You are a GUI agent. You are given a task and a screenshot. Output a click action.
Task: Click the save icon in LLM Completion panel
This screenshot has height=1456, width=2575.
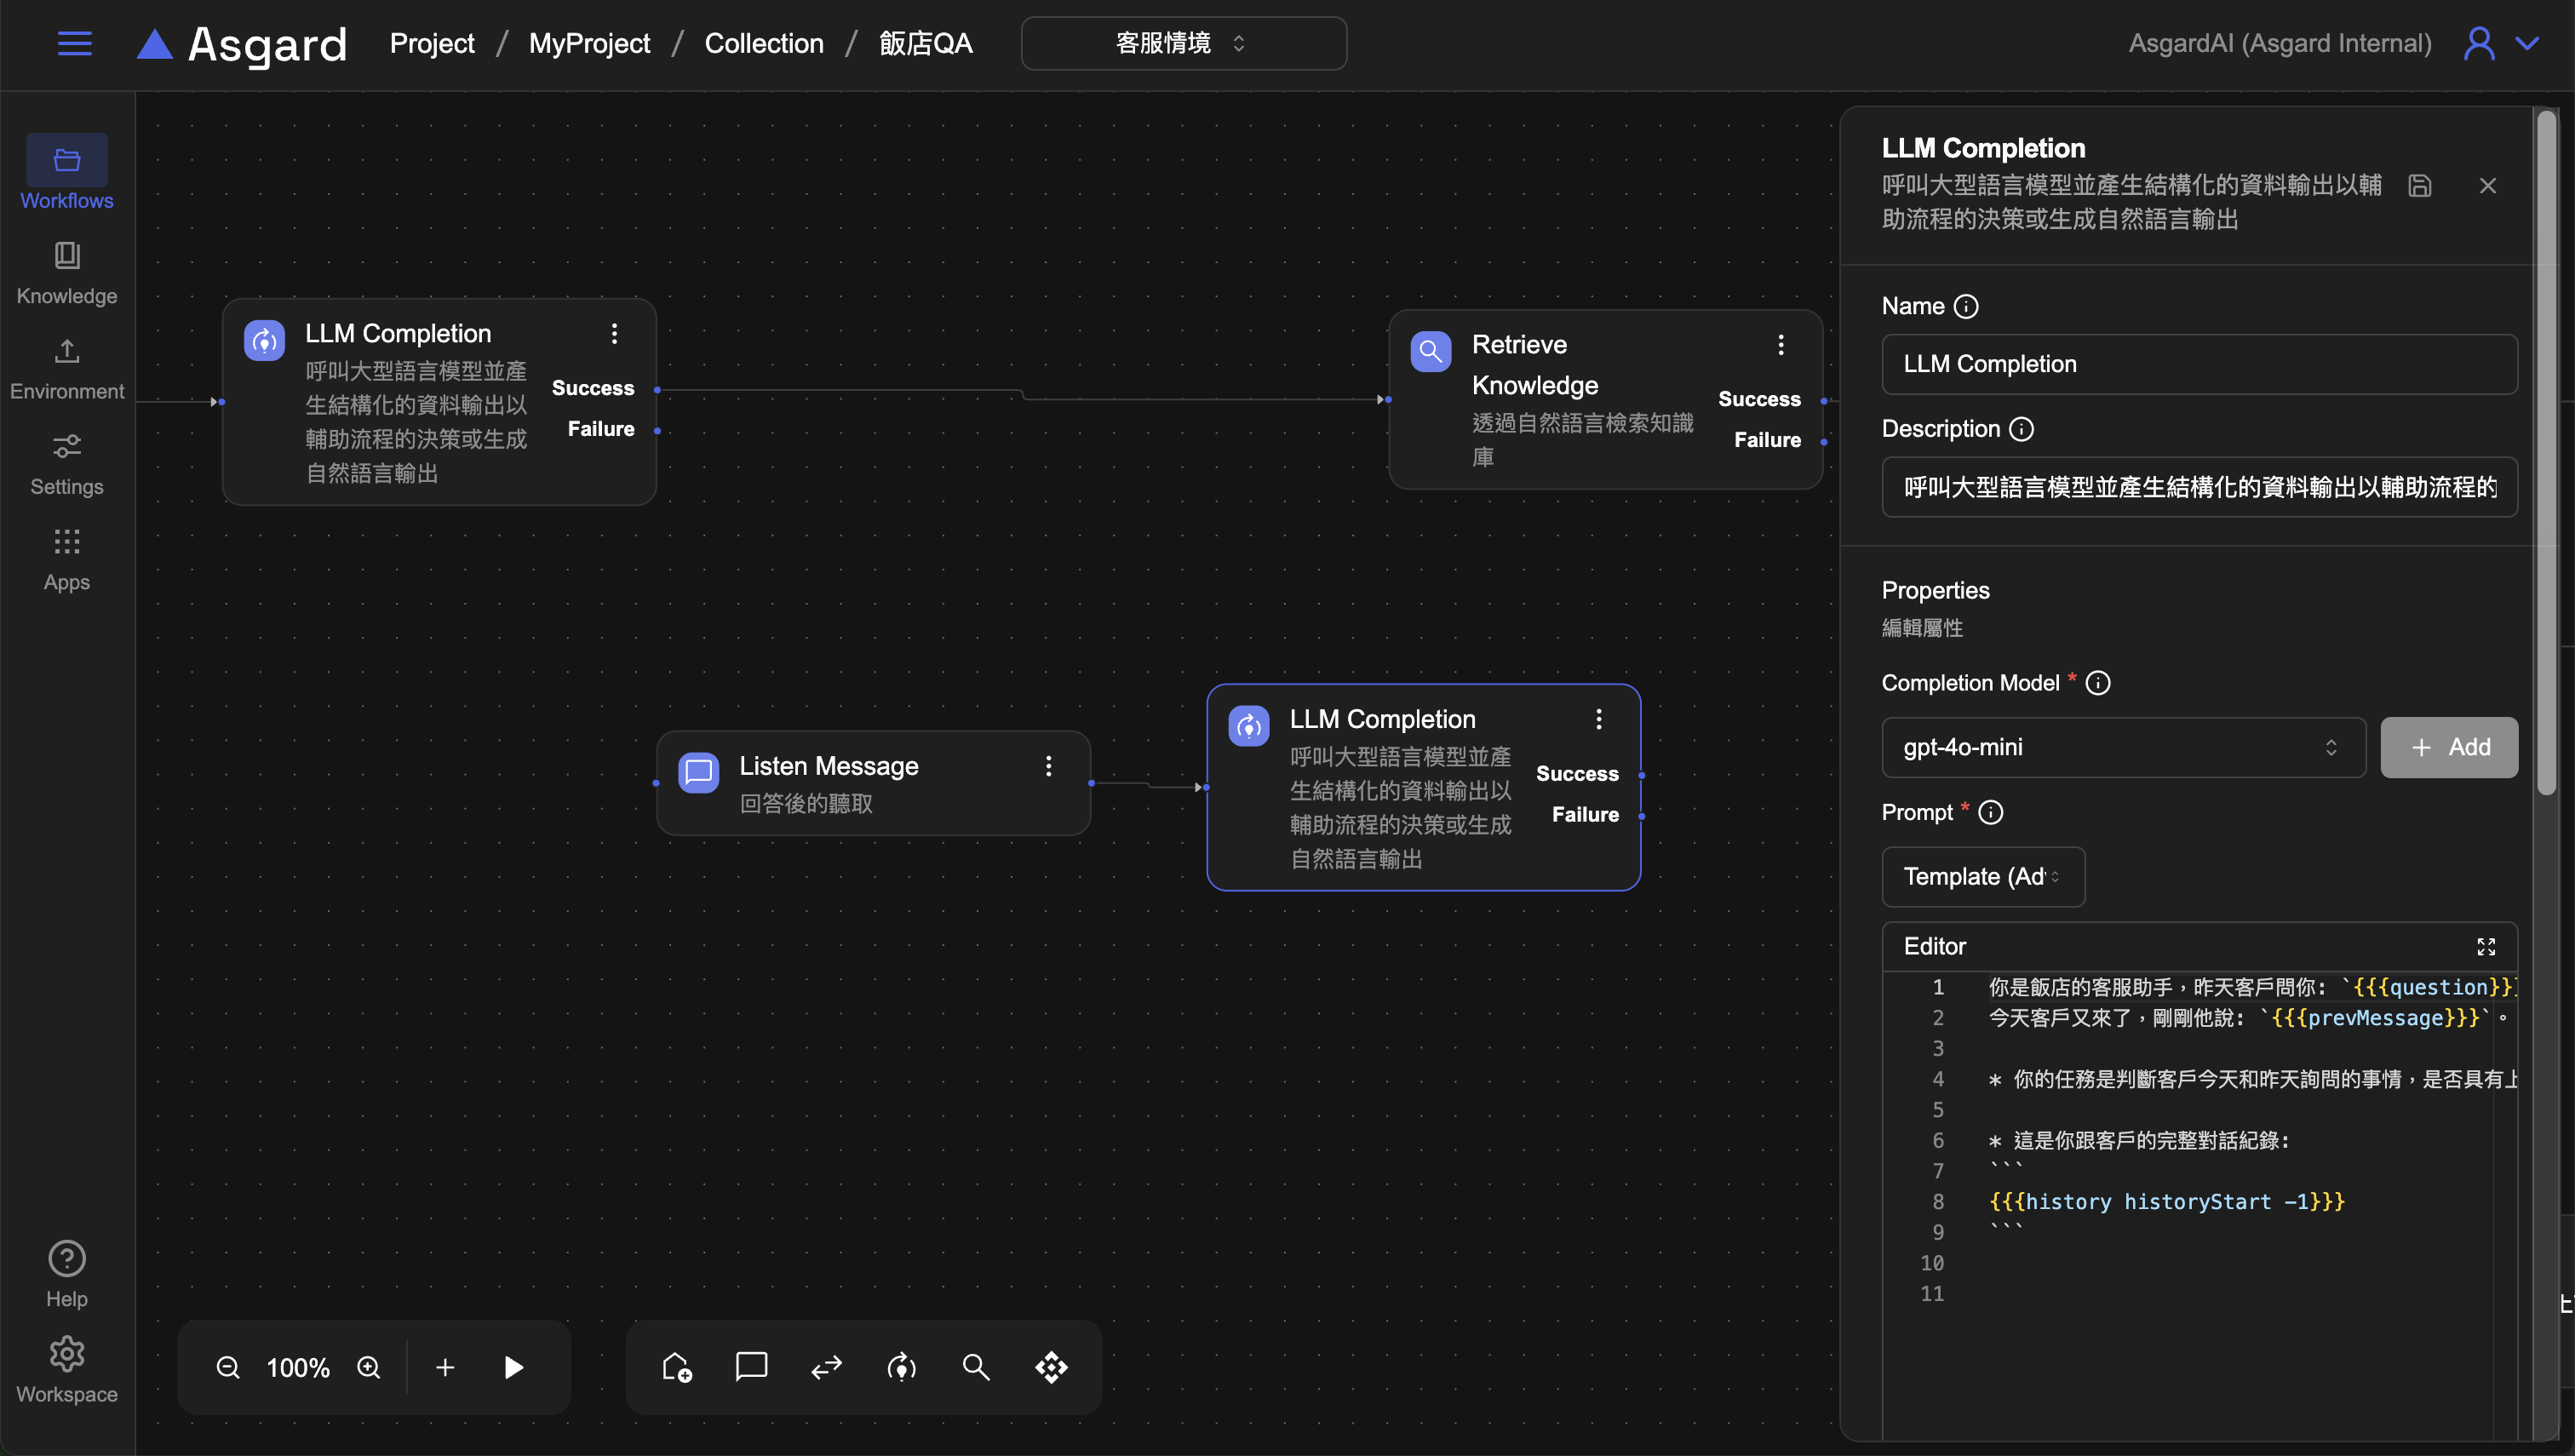click(2419, 186)
